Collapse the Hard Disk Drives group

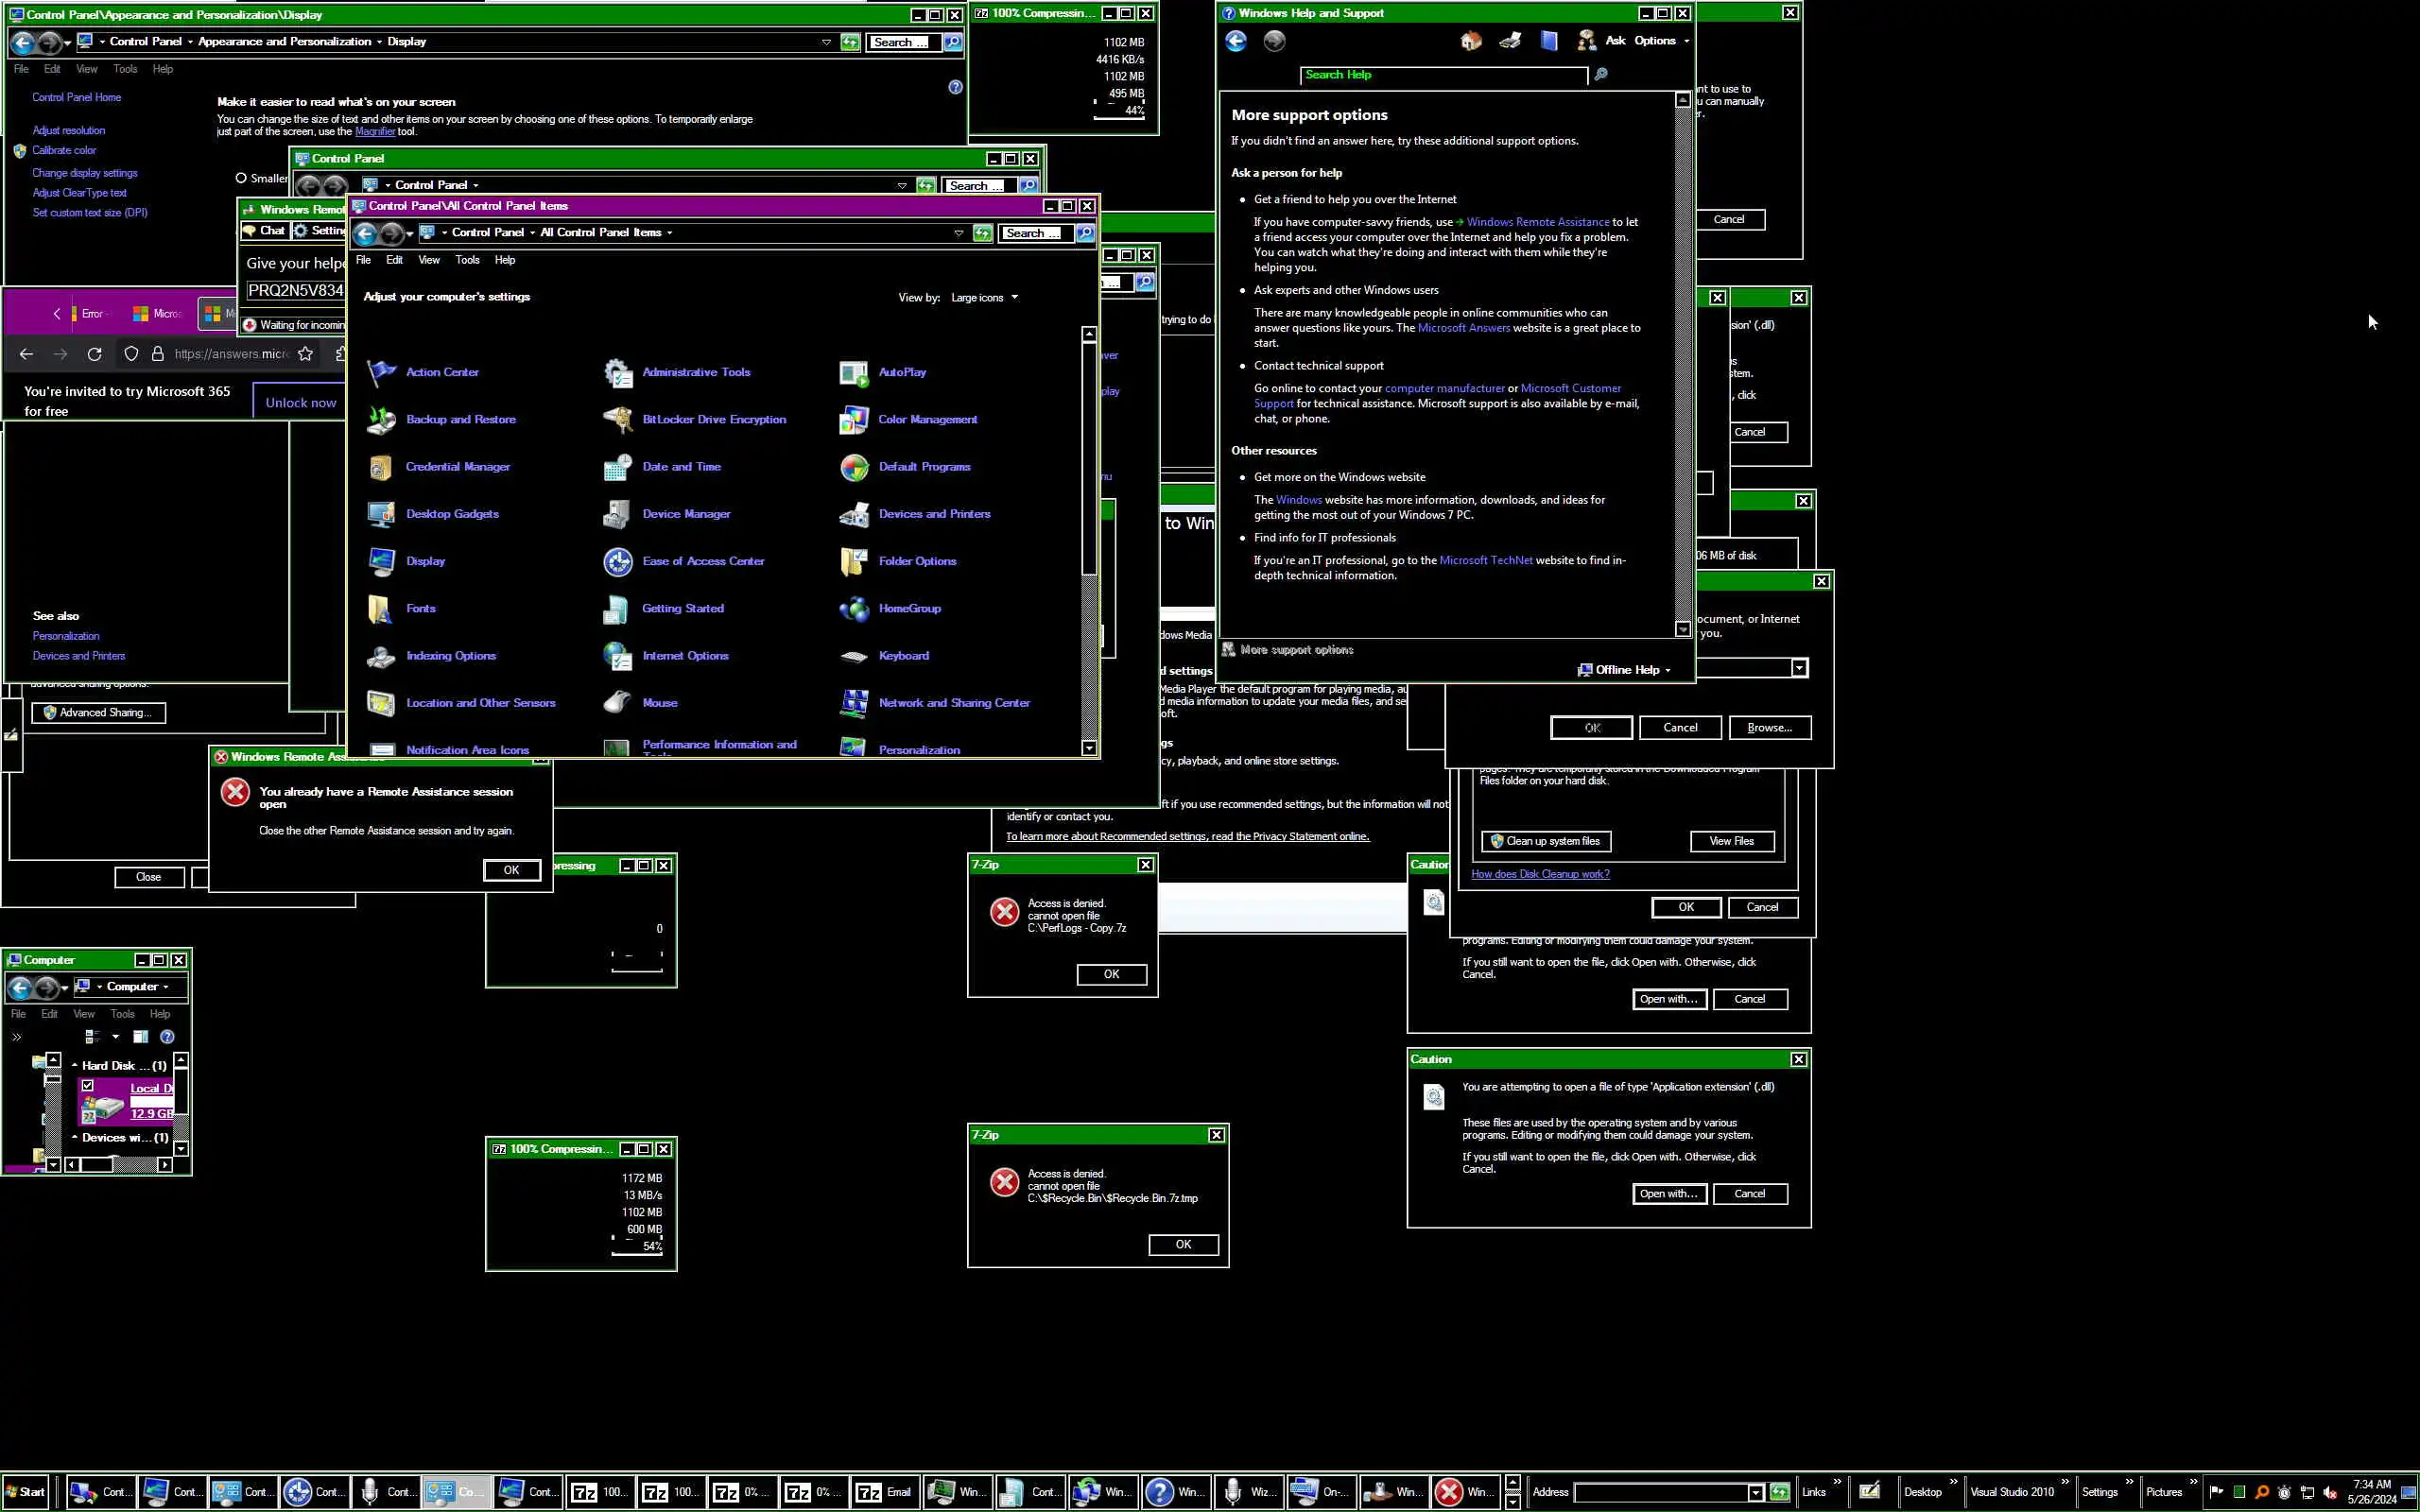(75, 1065)
